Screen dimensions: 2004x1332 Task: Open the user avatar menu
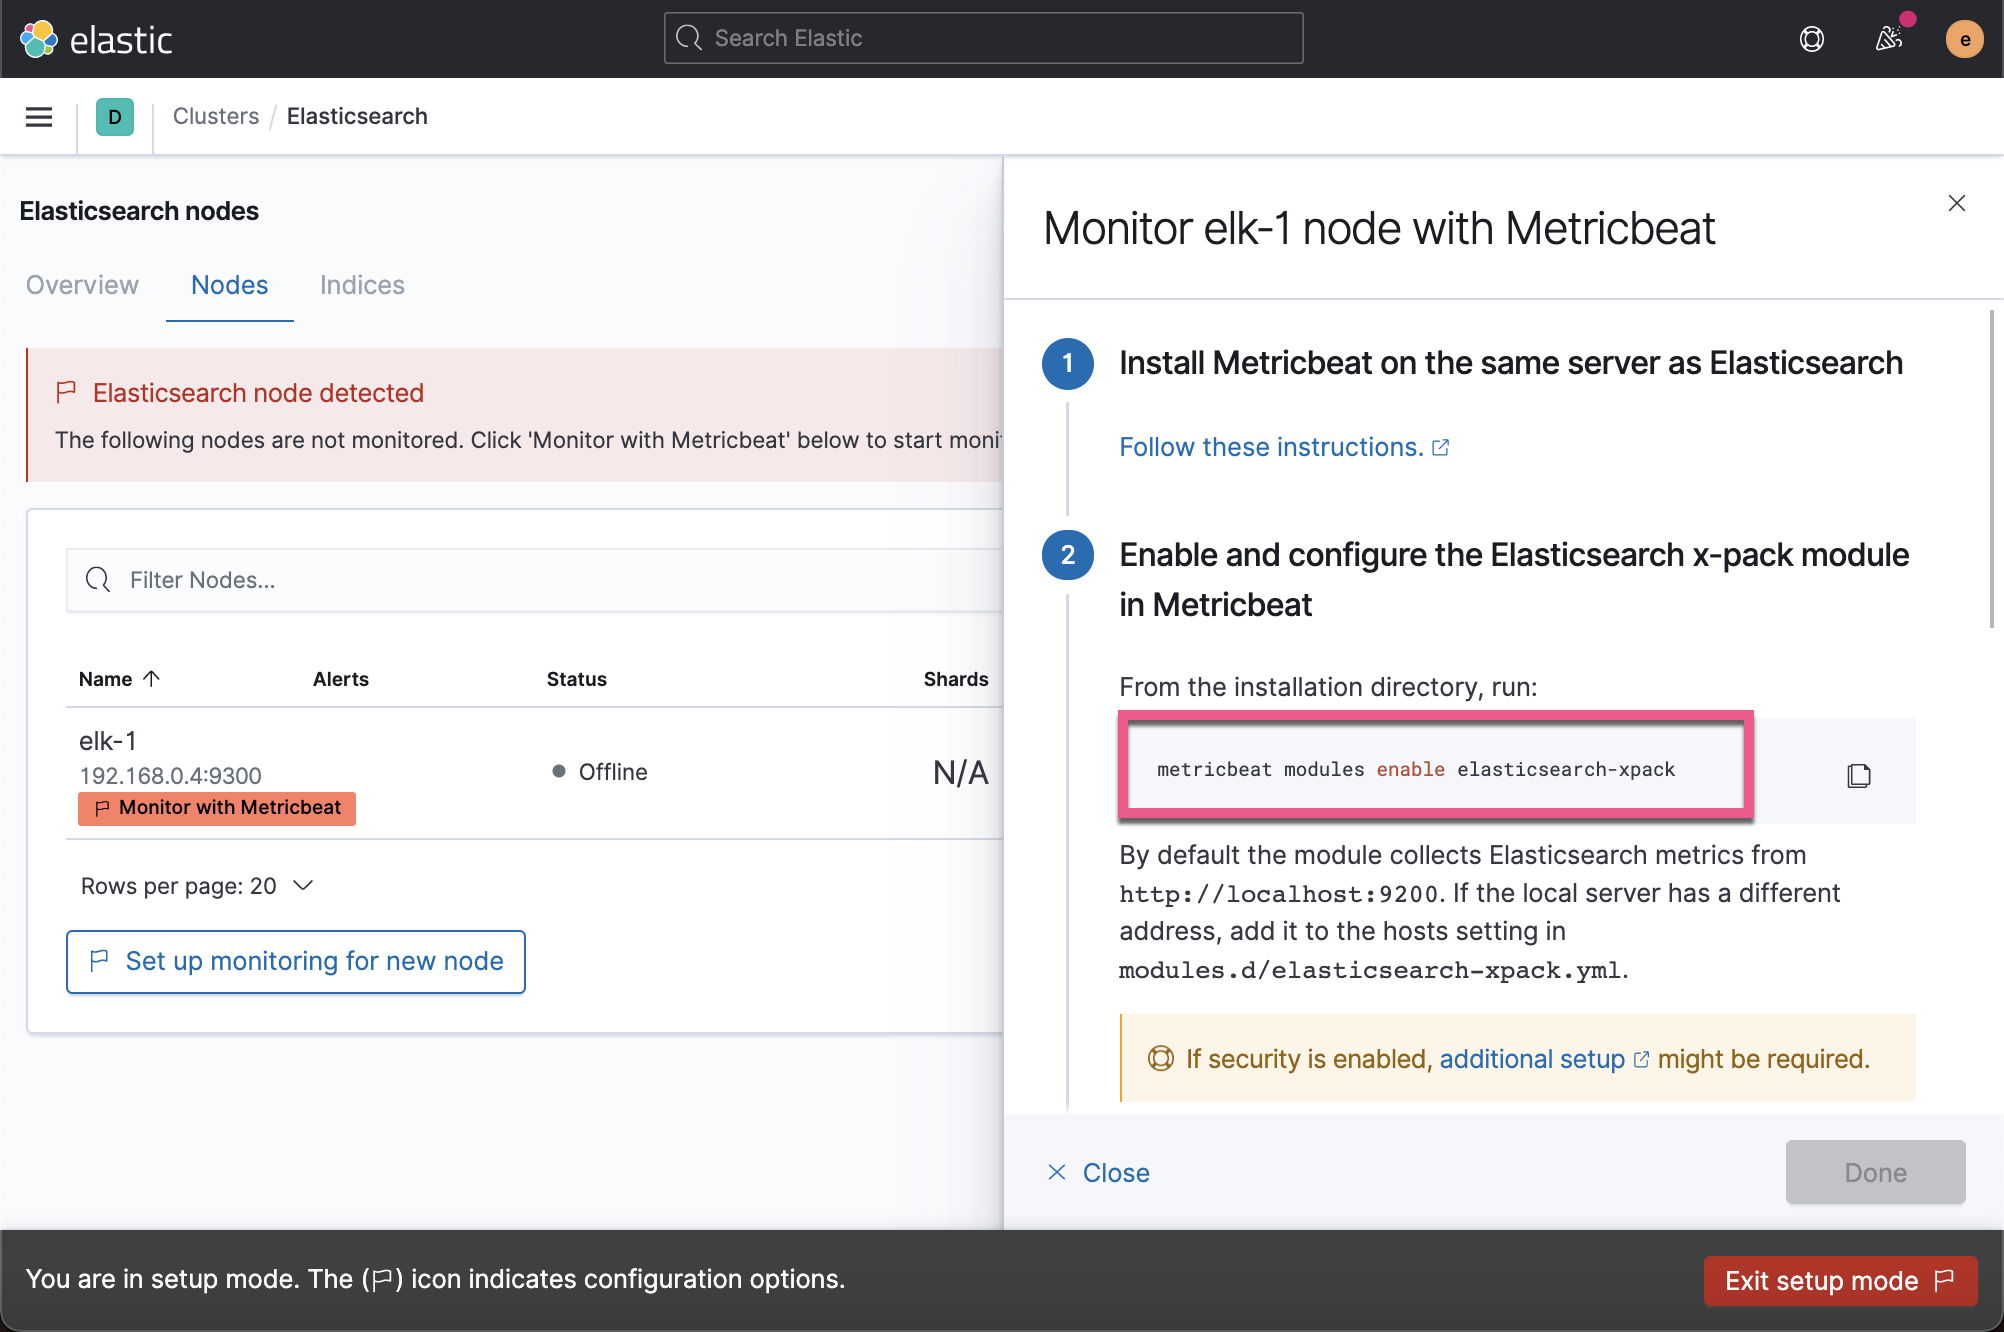pos(1964,39)
